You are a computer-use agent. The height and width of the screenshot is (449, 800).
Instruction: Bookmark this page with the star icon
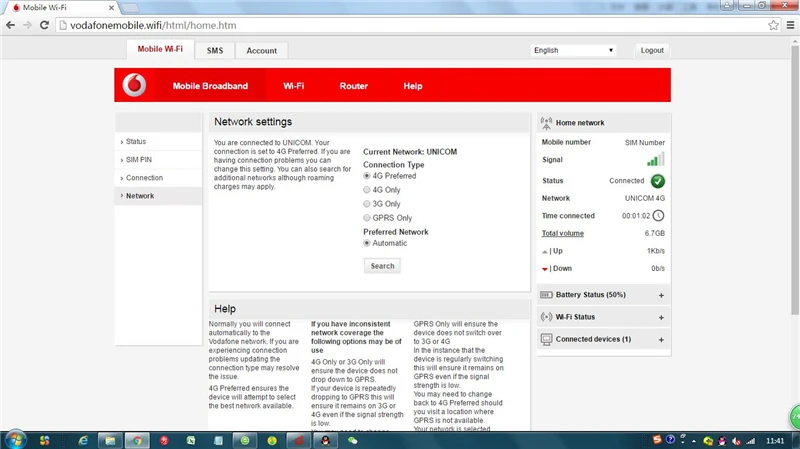click(773, 25)
